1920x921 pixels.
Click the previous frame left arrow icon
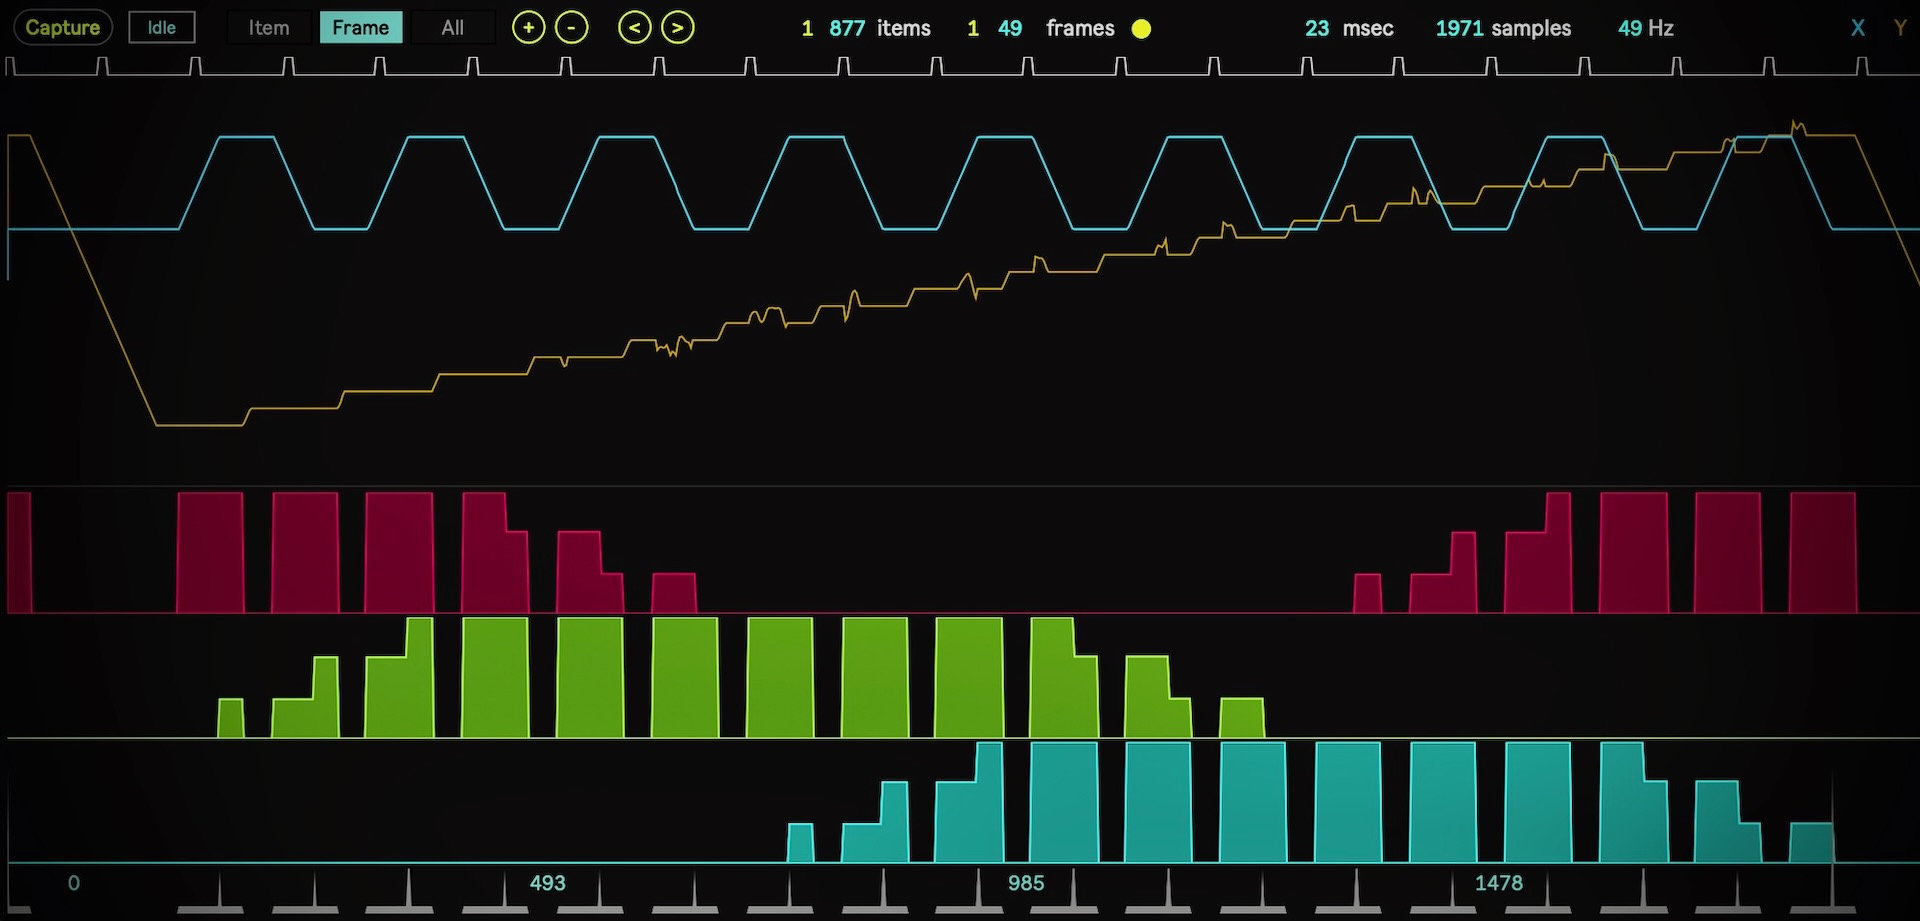click(634, 28)
